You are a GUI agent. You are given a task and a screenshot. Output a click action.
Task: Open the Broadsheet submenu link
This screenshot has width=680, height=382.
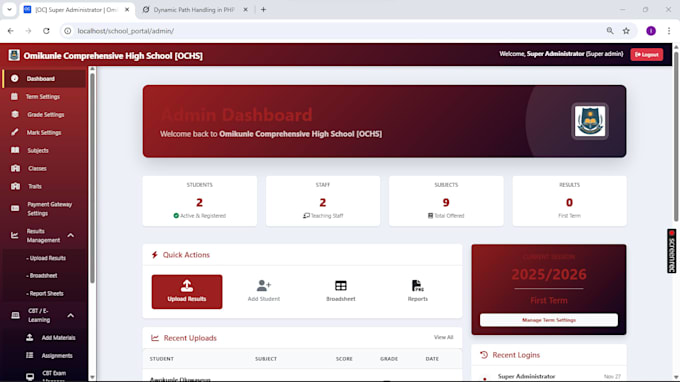point(42,276)
